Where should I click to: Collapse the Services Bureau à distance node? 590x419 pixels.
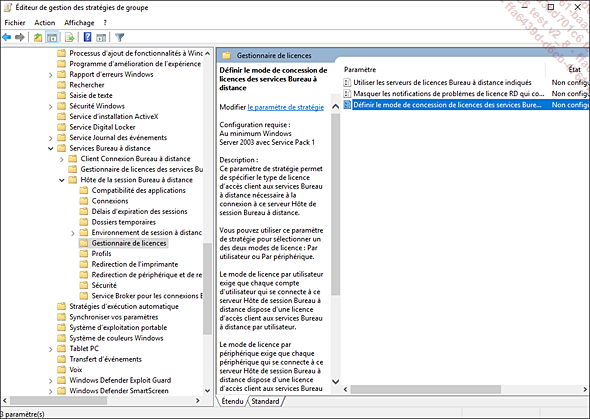(50, 149)
